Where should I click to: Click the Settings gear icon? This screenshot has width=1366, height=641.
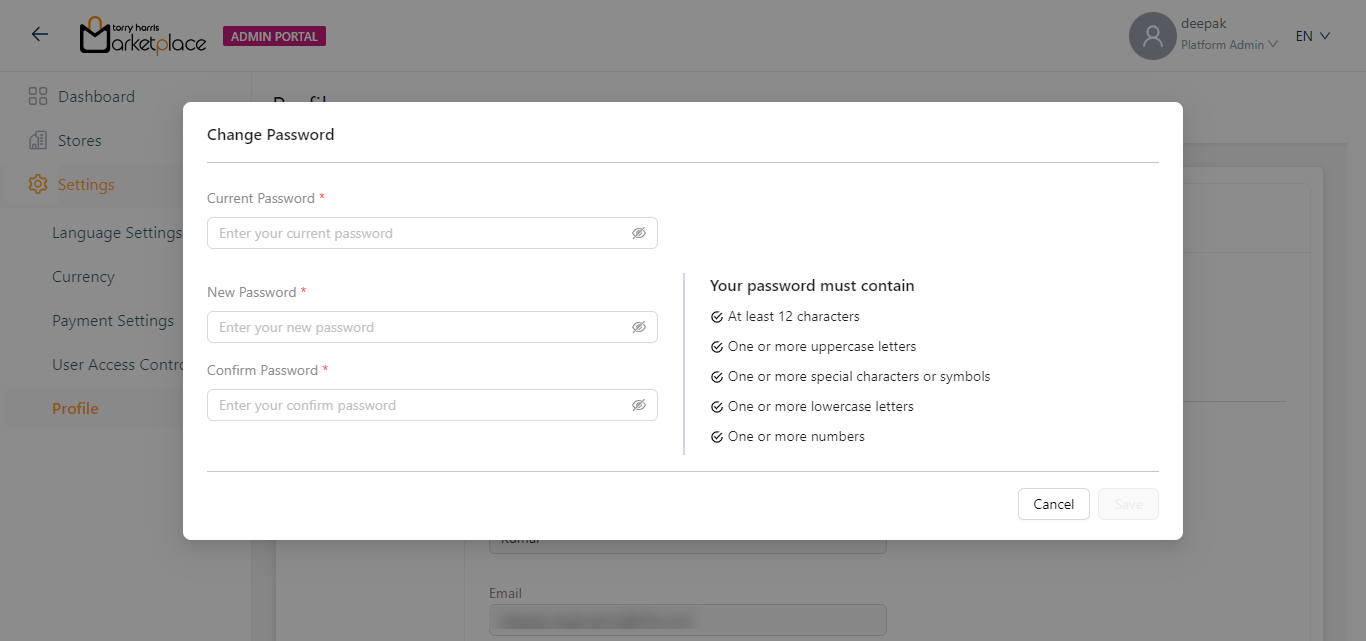pyautogui.click(x=38, y=185)
